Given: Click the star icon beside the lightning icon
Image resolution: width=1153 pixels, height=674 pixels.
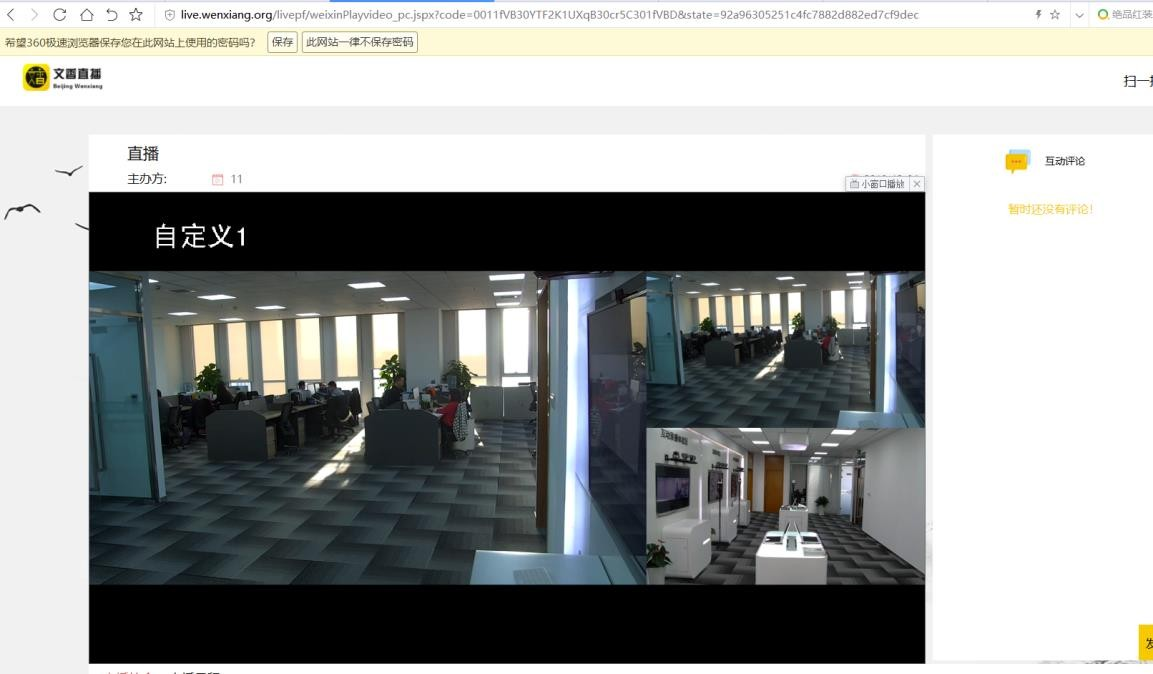Looking at the screenshot, I should coord(1055,15).
